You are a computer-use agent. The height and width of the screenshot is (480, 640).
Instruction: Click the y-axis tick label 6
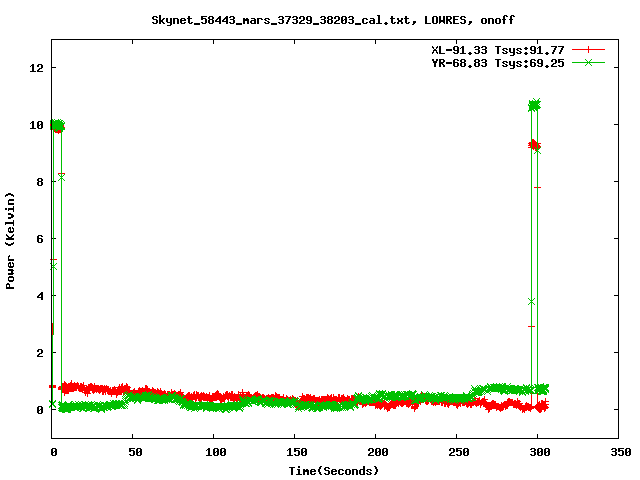click(x=40, y=239)
